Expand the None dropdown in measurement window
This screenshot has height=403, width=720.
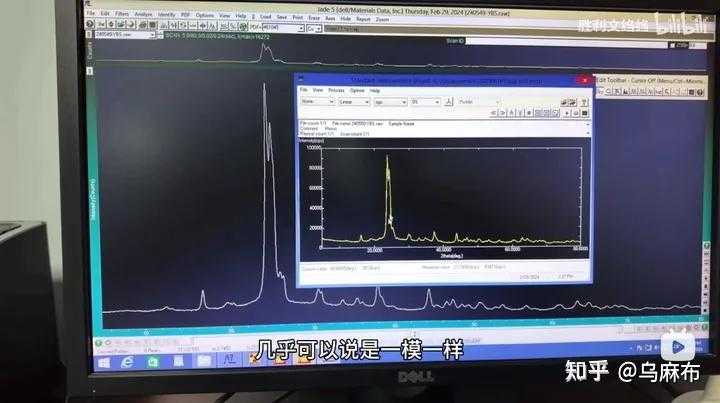[x=332, y=102]
